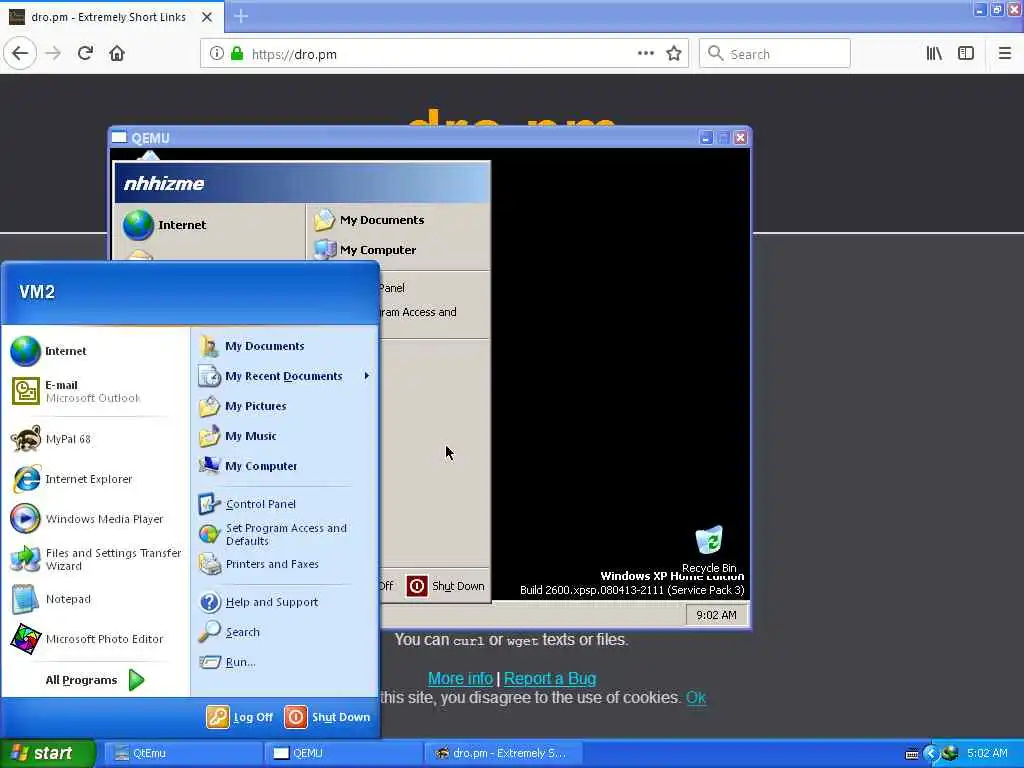
Task: Open Microsoft Photo Editor
Action: coord(87,639)
